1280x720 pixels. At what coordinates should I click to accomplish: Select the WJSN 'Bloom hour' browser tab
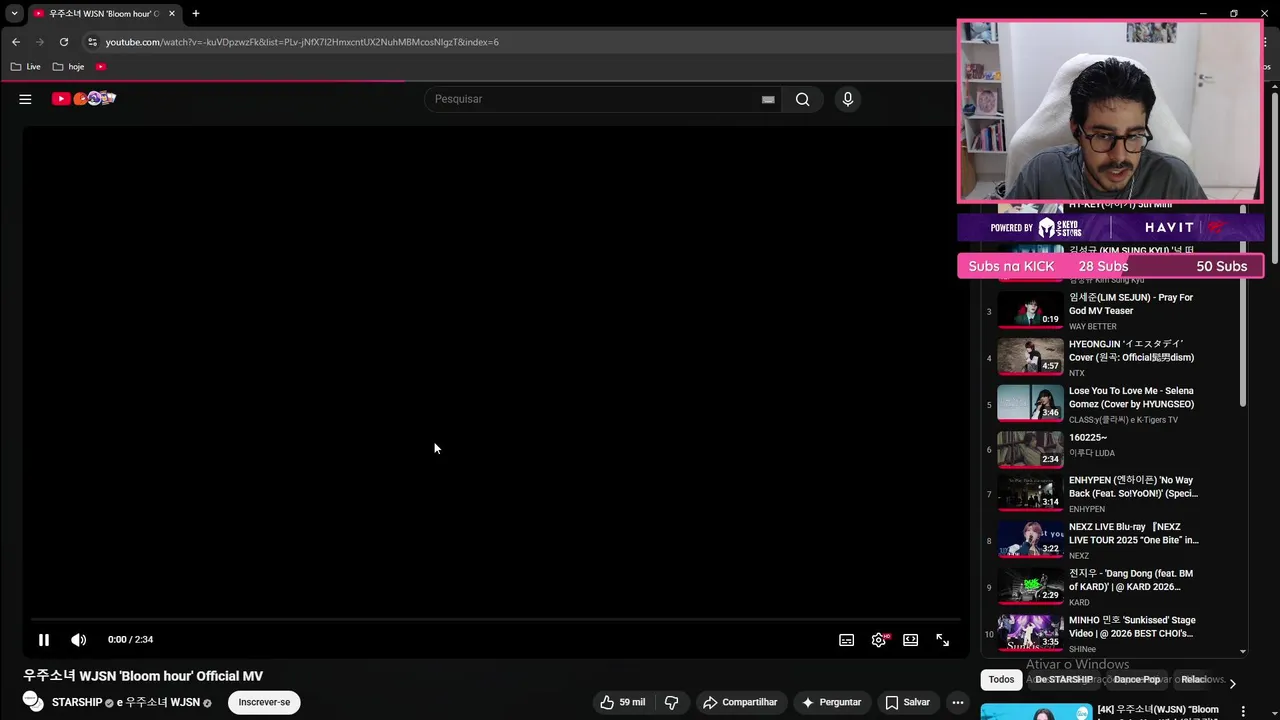coord(104,14)
